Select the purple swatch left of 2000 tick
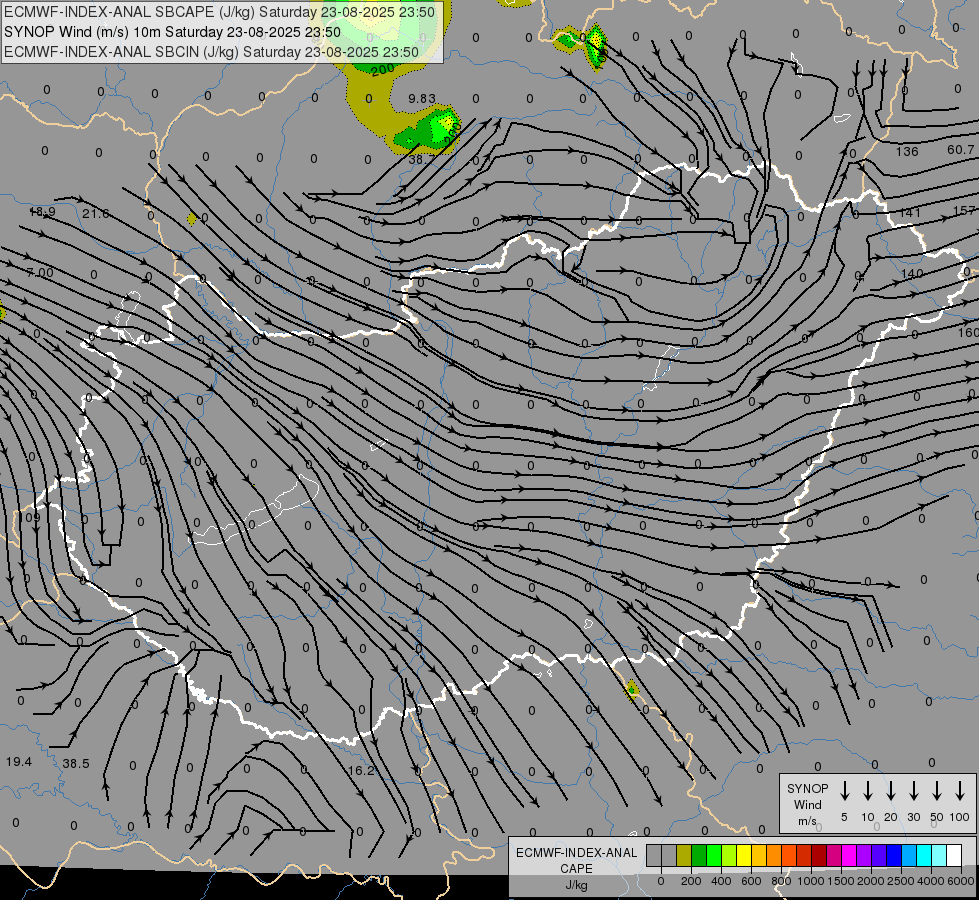979x900 pixels. pyautogui.click(x=864, y=856)
